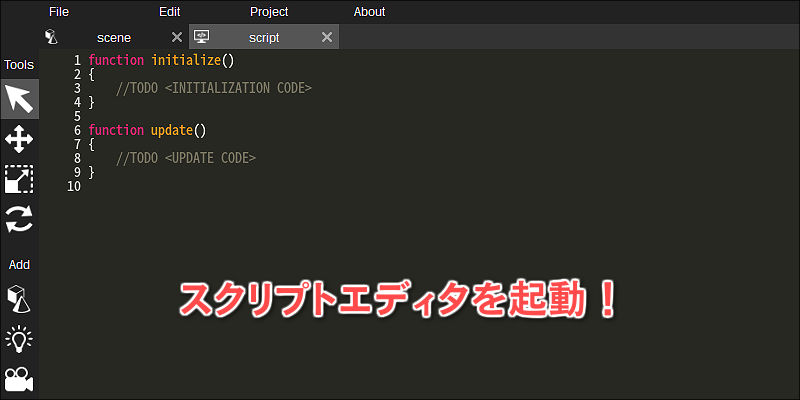Viewport: 800px width, 400px height.
Task: Open the Edit menu
Action: click(x=169, y=12)
